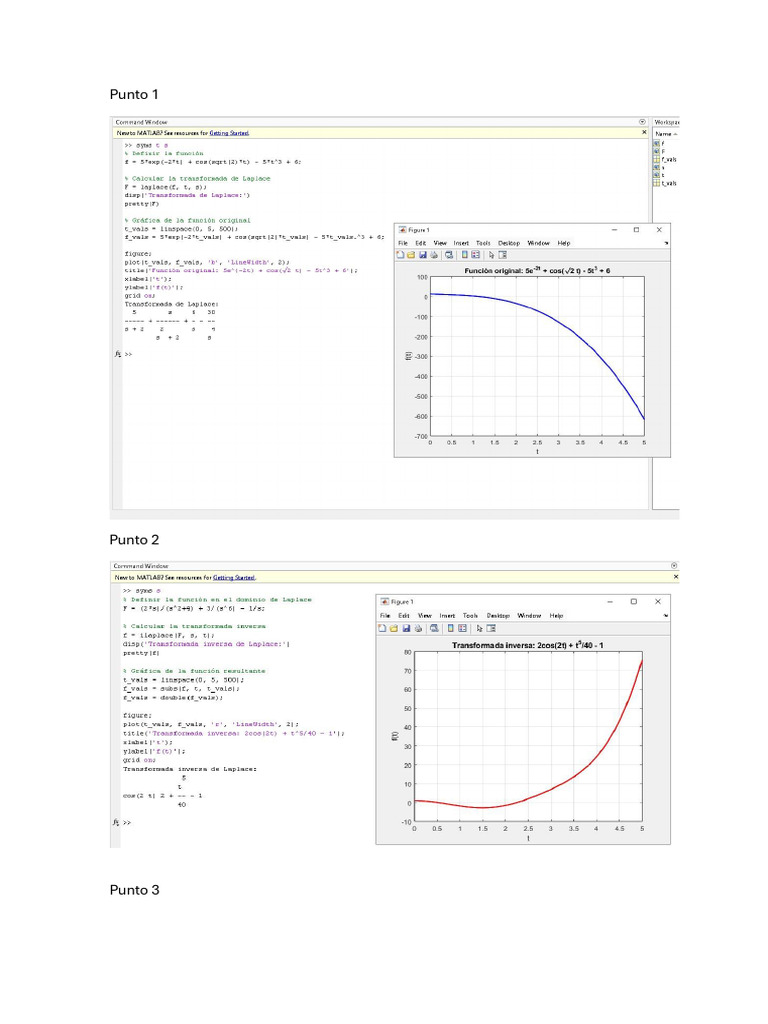Click 'Command Window' title in Punto 1
The width and height of the screenshot is (768, 1024).
pos(141,122)
